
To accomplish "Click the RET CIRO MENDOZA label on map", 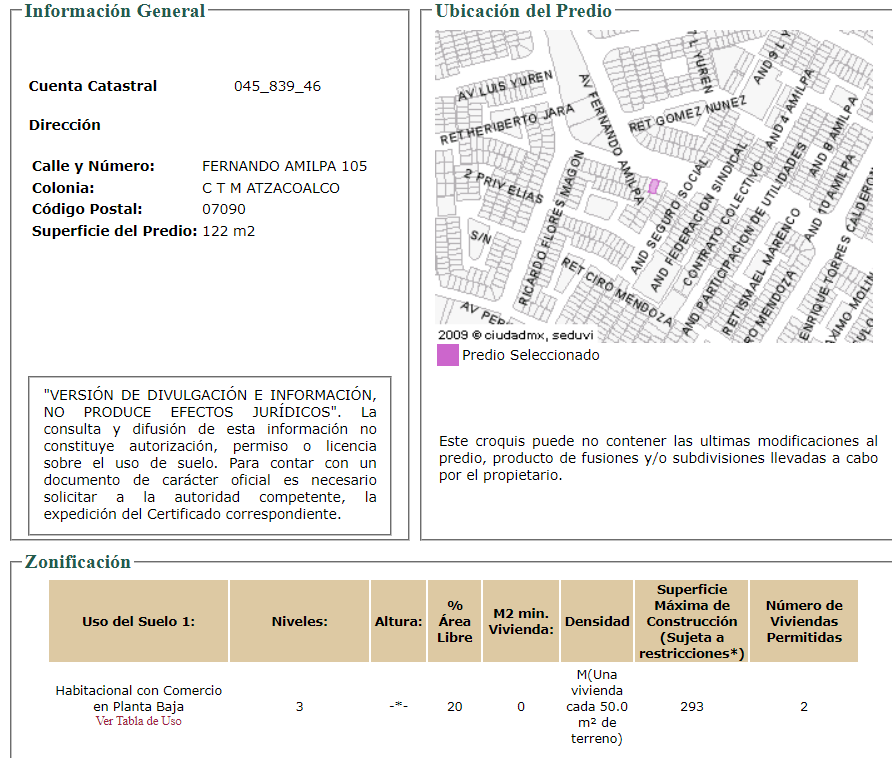I will coord(617,291).
